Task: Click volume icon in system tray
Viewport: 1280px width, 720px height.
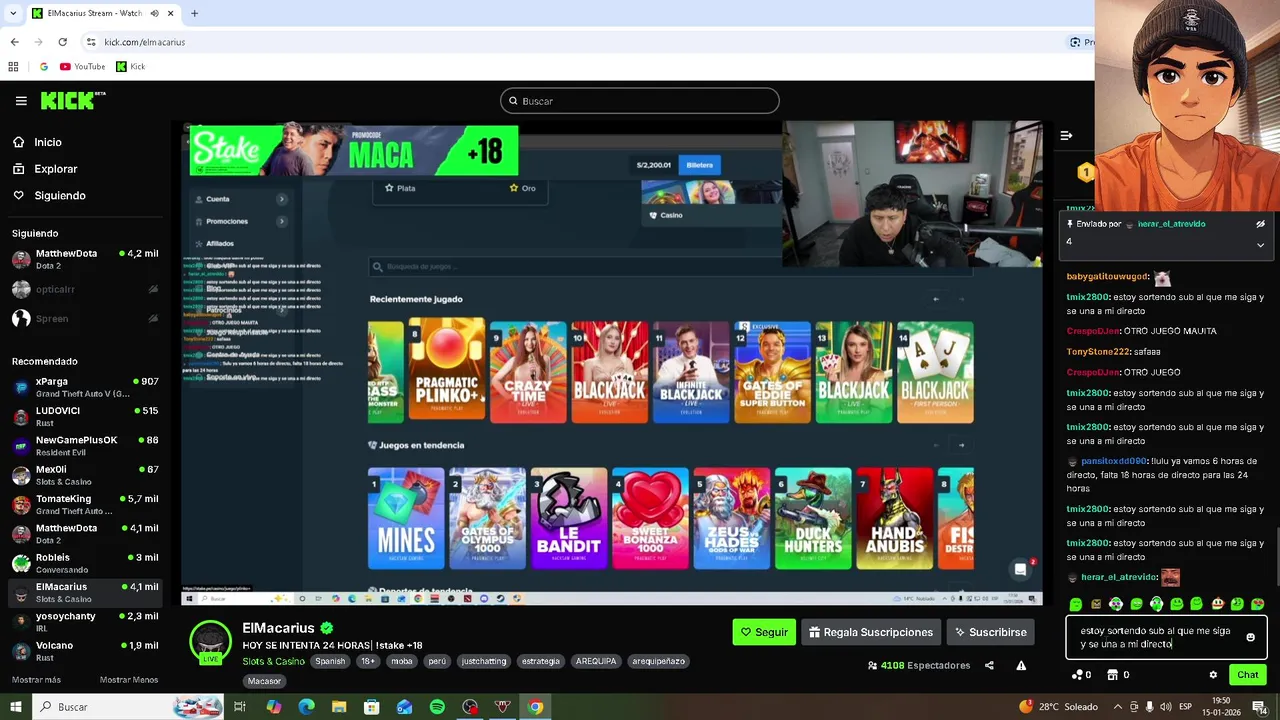Action: [1166, 707]
